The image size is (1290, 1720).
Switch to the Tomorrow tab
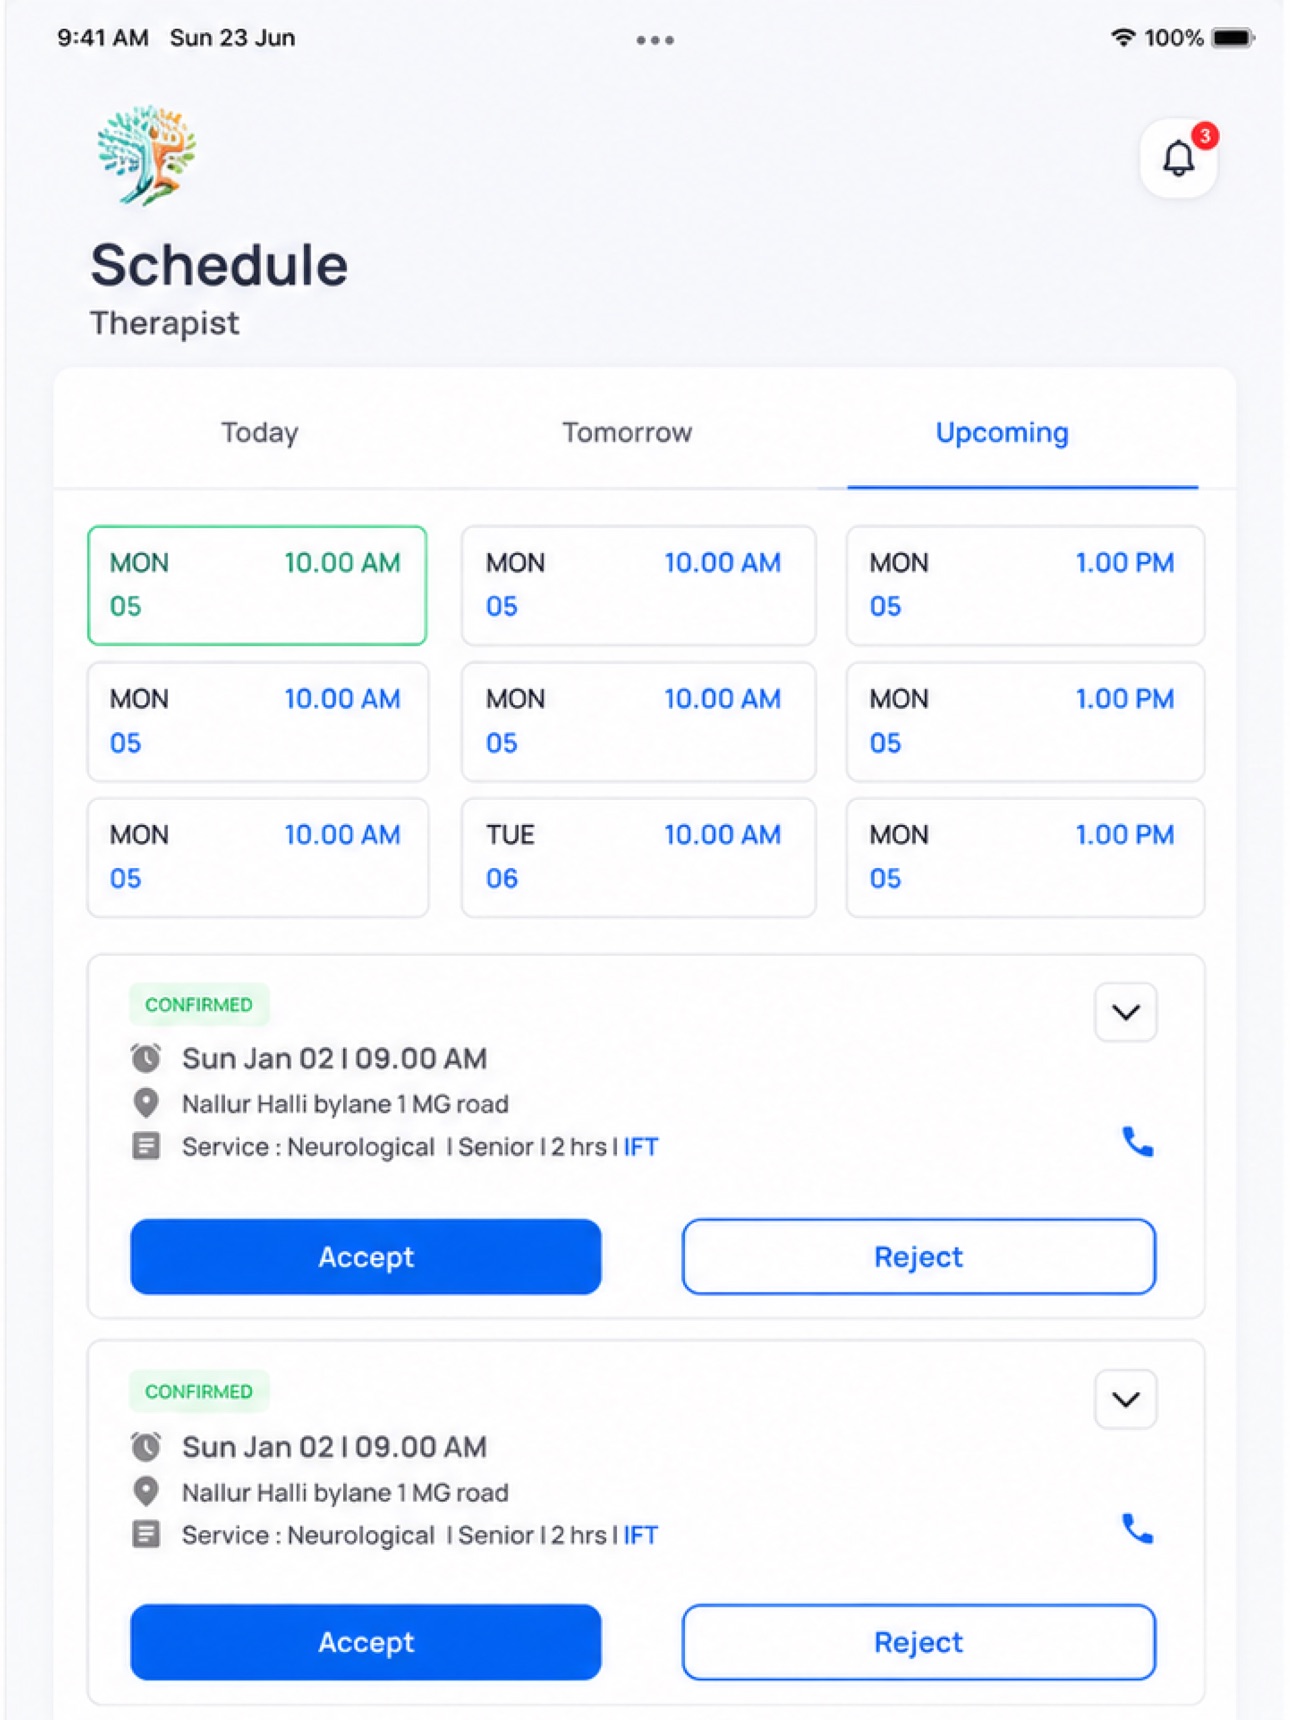pos(627,432)
